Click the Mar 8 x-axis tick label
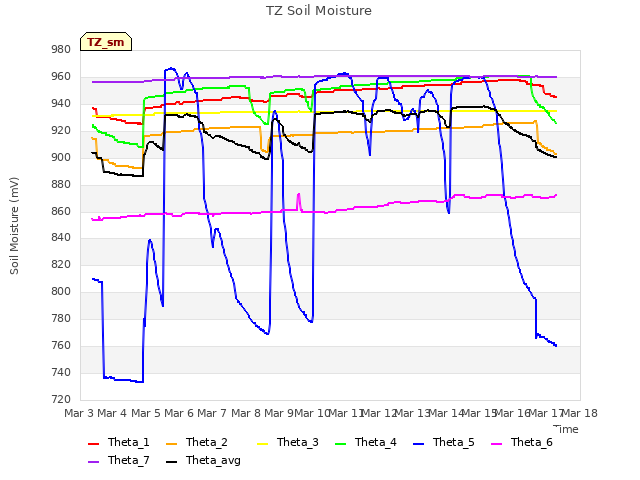 [x=246, y=413]
